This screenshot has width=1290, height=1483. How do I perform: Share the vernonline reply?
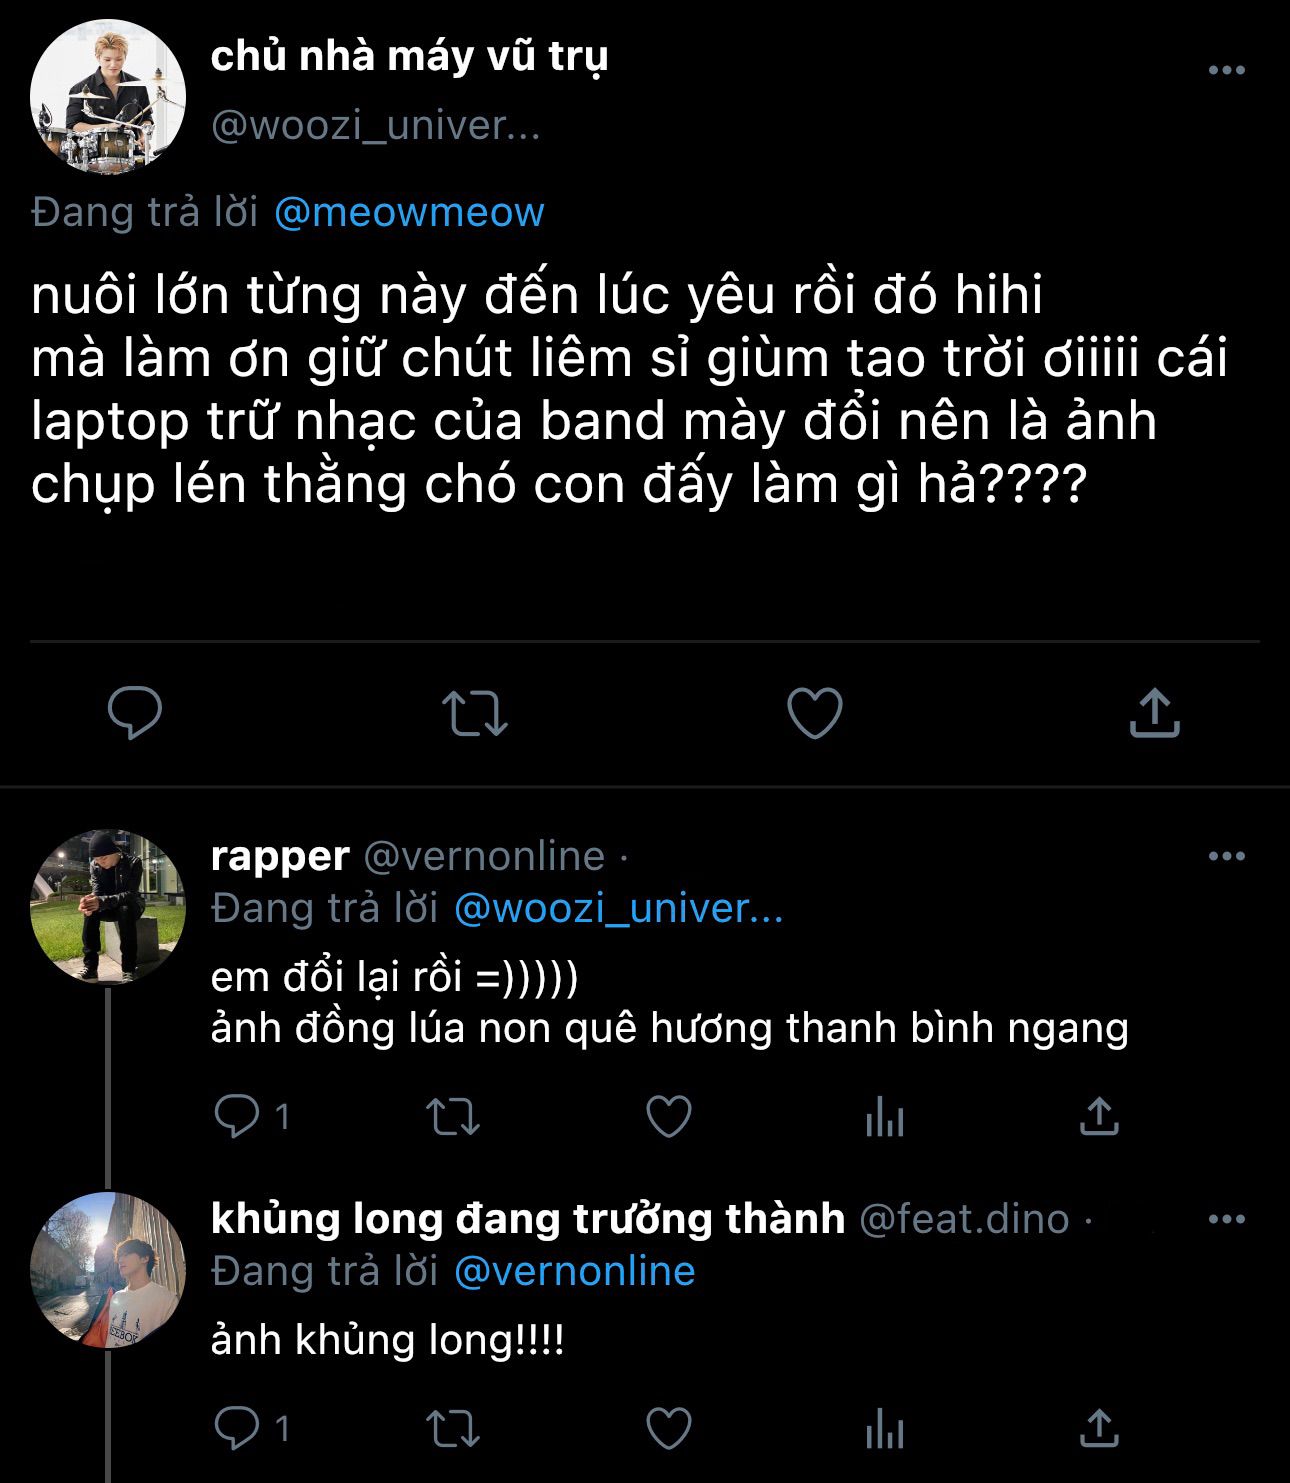(x=1099, y=1117)
